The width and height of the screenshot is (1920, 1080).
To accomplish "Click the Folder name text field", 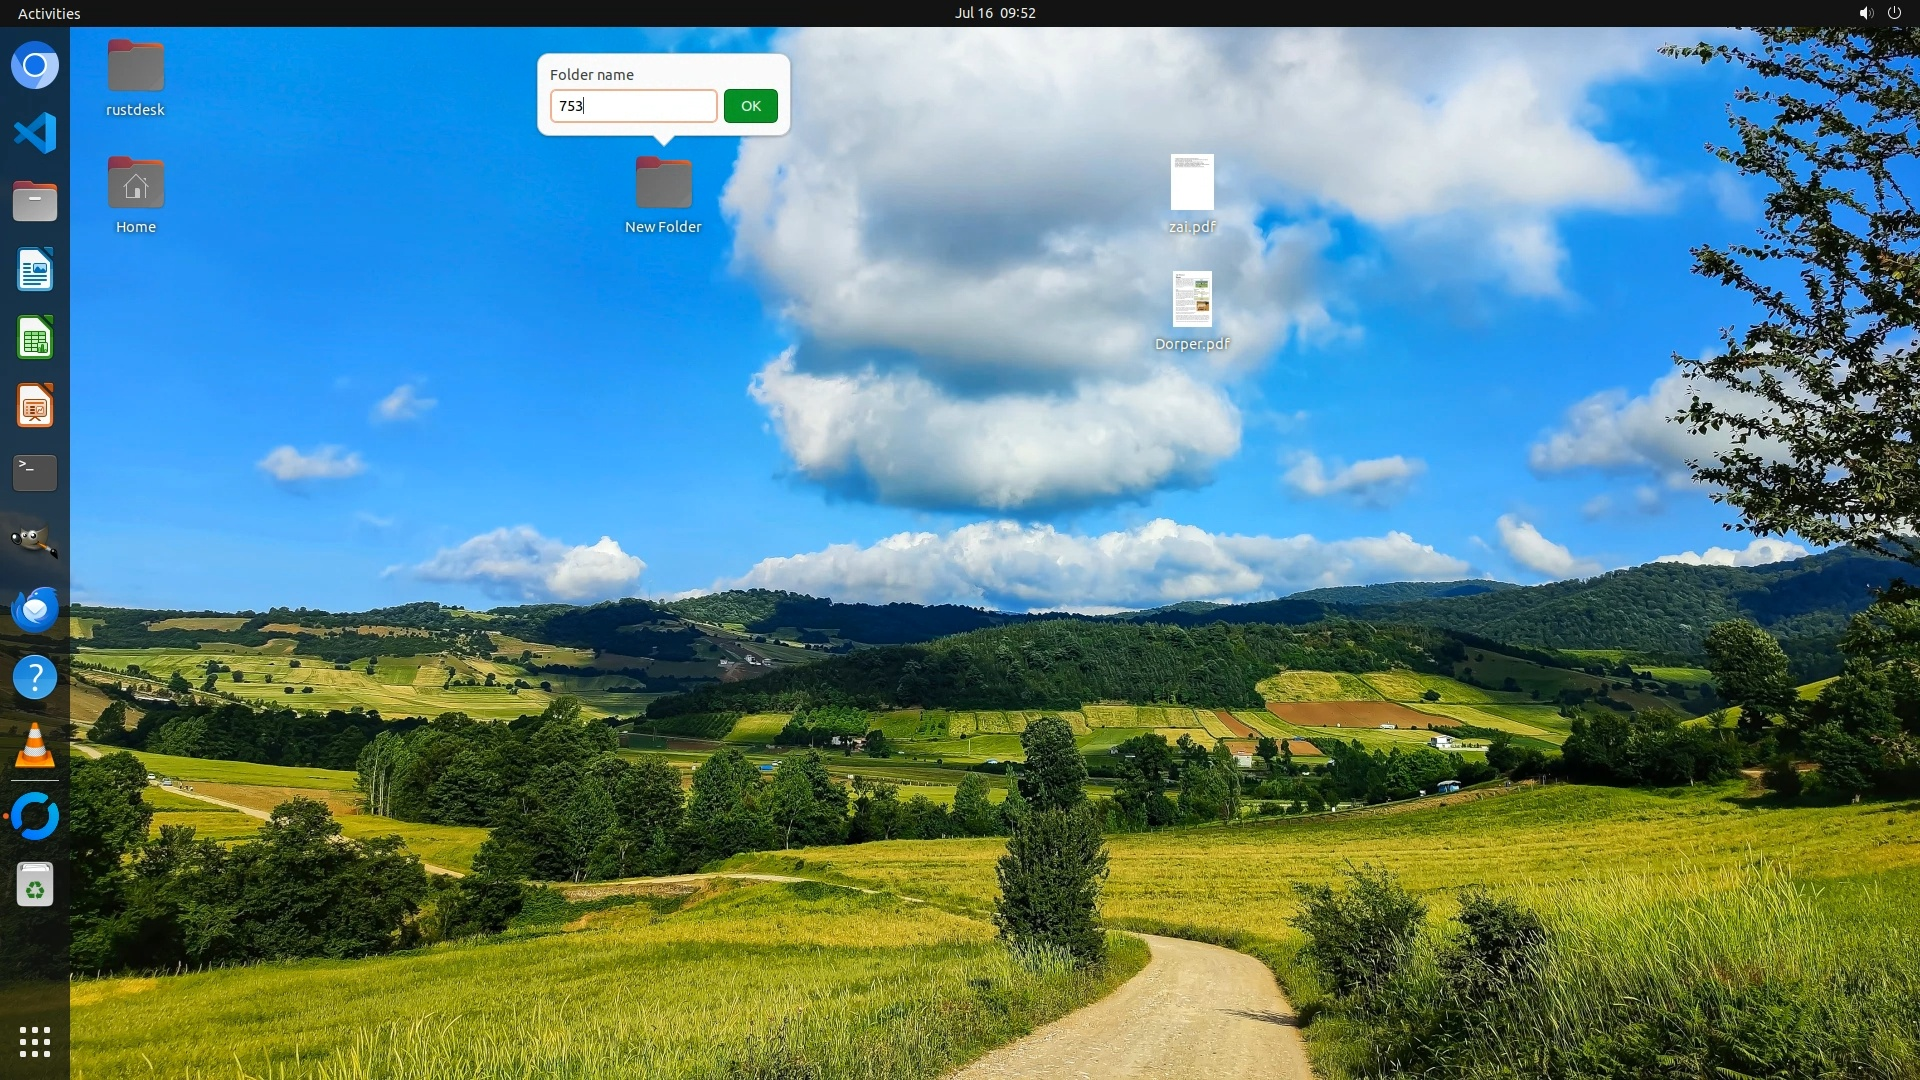I will [x=633, y=106].
